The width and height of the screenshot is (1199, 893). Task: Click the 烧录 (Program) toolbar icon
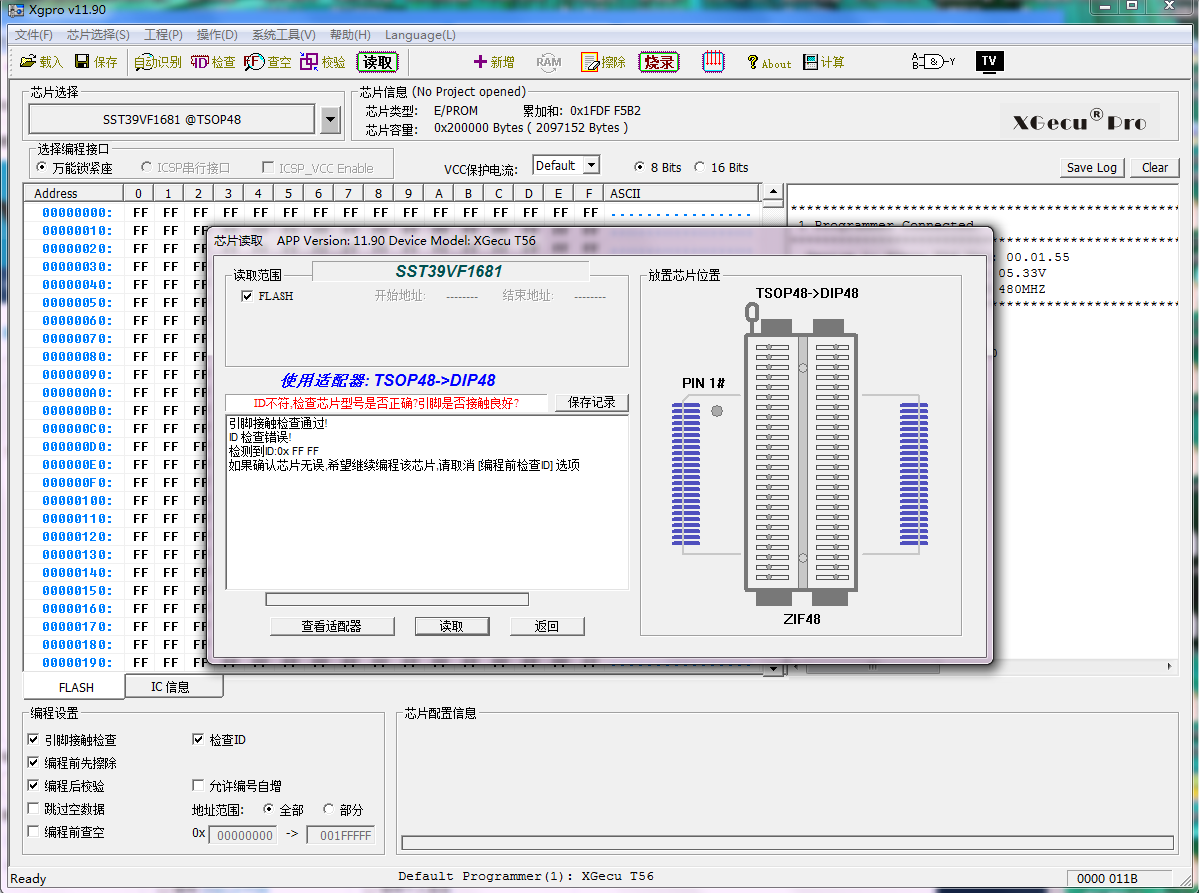(x=658, y=62)
